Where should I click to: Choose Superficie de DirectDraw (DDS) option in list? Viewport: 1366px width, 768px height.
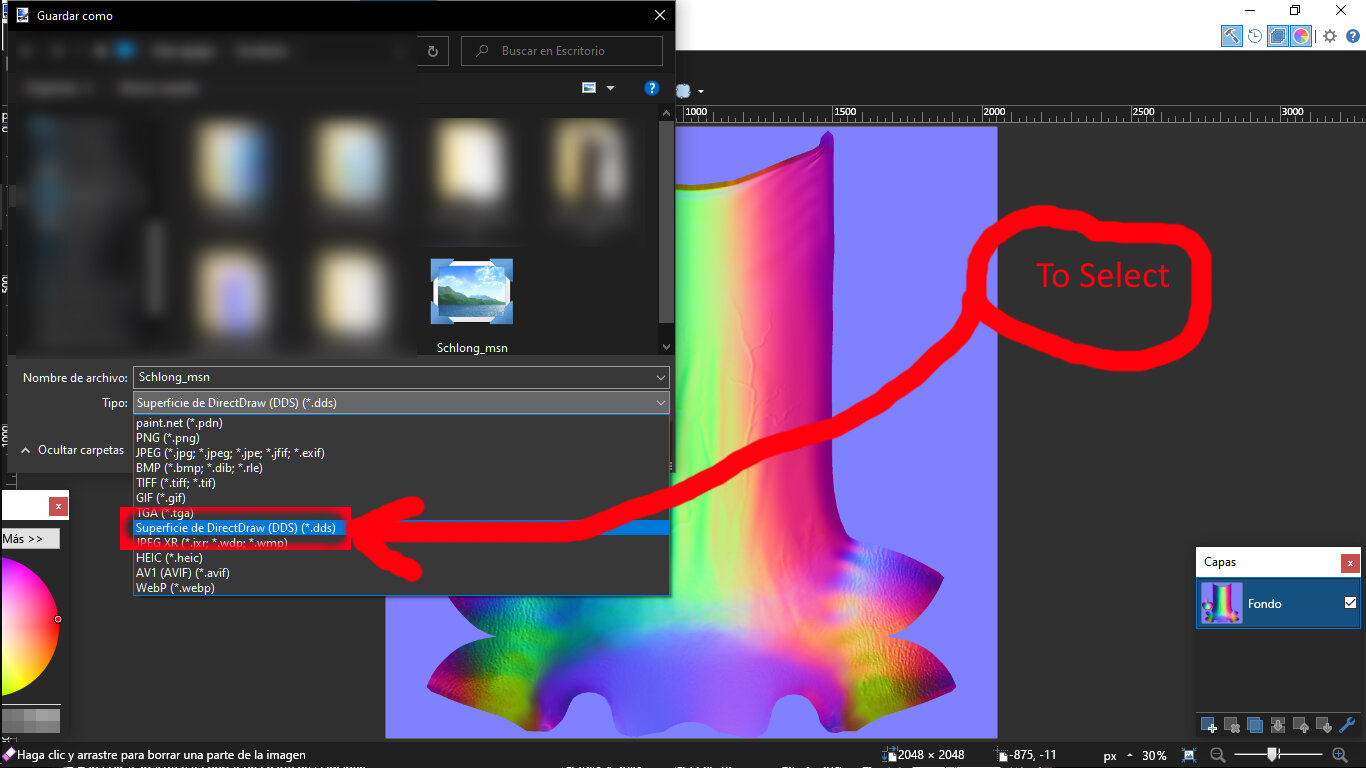click(x=401, y=528)
